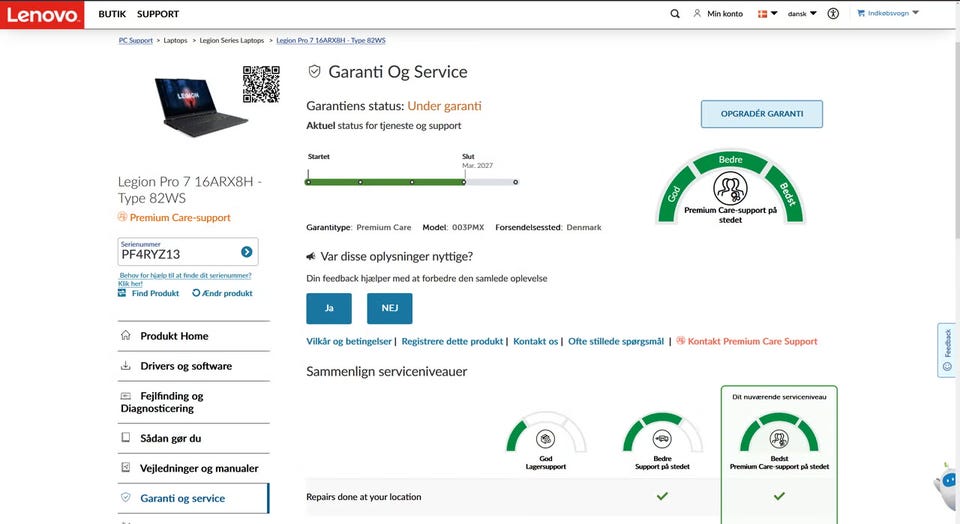Click the Drivers og software download icon
Screen dimensions: 960x524
126,365
